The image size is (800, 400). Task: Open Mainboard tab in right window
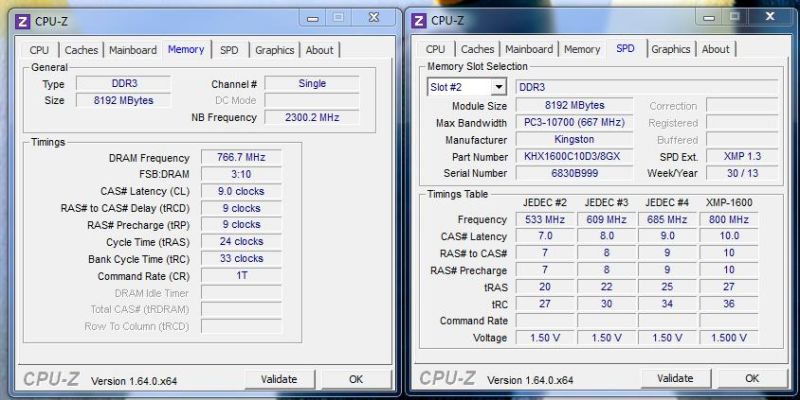pos(529,49)
